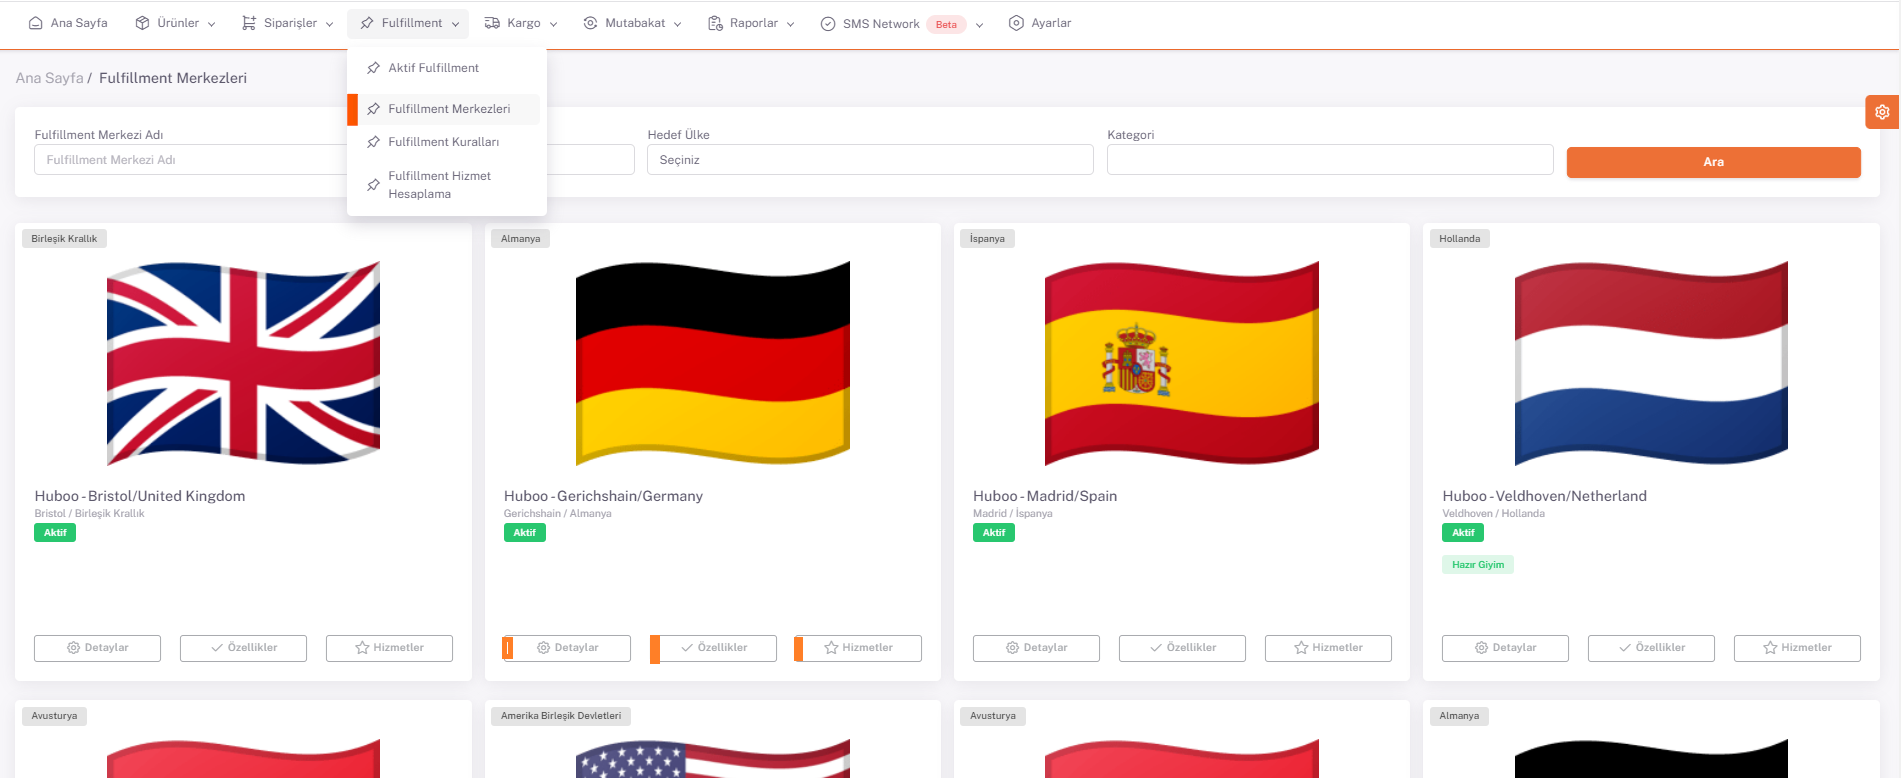The height and width of the screenshot is (778, 1901).
Task: Click the Birleşik Krallık country tag
Action: (64, 239)
